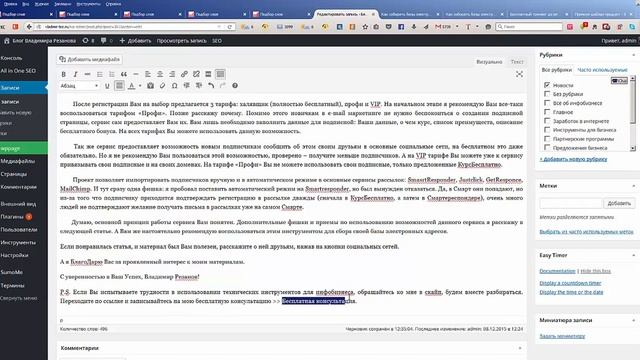
Task: Check the Партнерские программы category
Action: coord(547,139)
